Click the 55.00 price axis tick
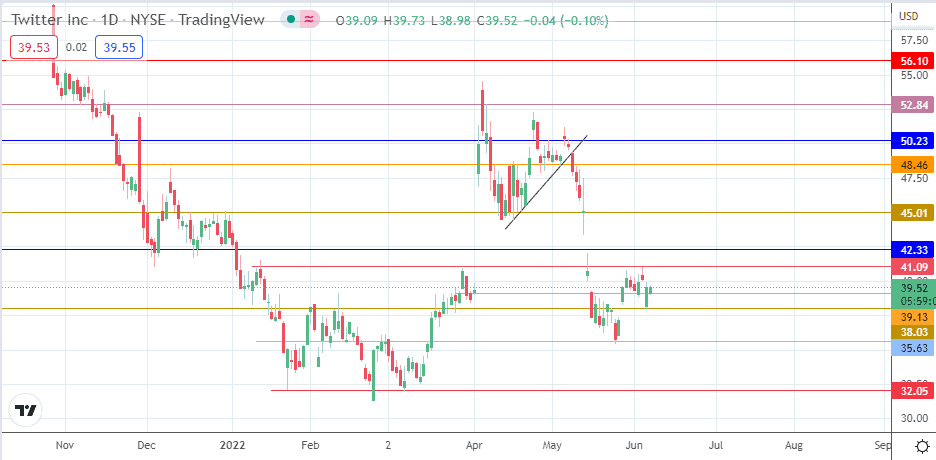The width and height of the screenshot is (936, 460). [914, 75]
